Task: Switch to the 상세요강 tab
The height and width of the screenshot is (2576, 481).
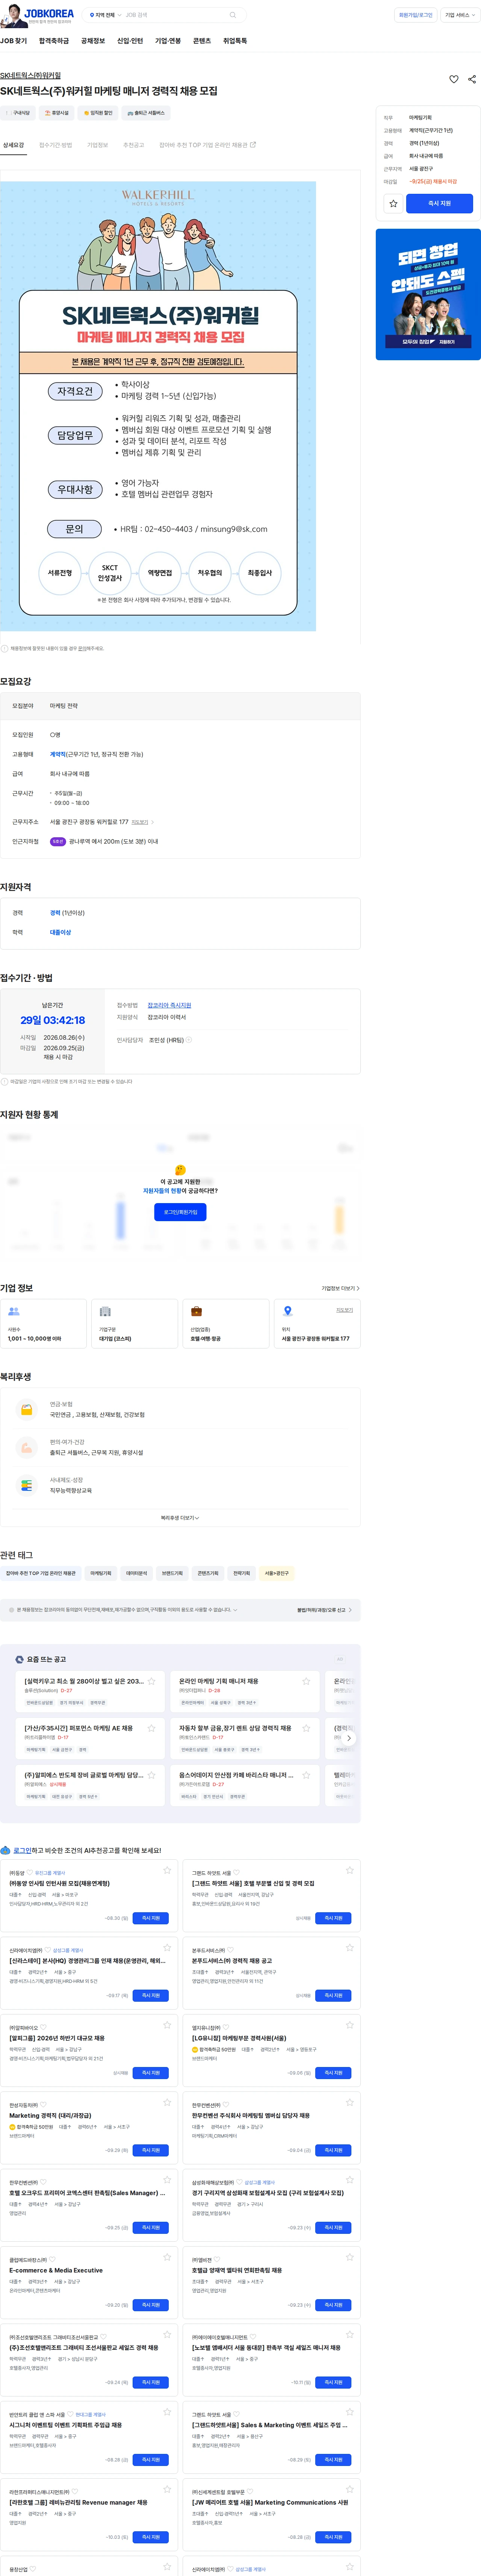Action: (13, 145)
